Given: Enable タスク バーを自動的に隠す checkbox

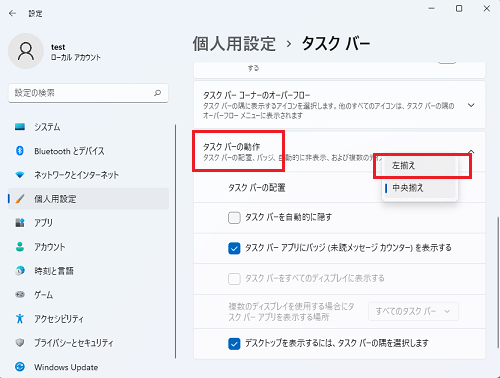Looking at the screenshot, I should 234,218.
